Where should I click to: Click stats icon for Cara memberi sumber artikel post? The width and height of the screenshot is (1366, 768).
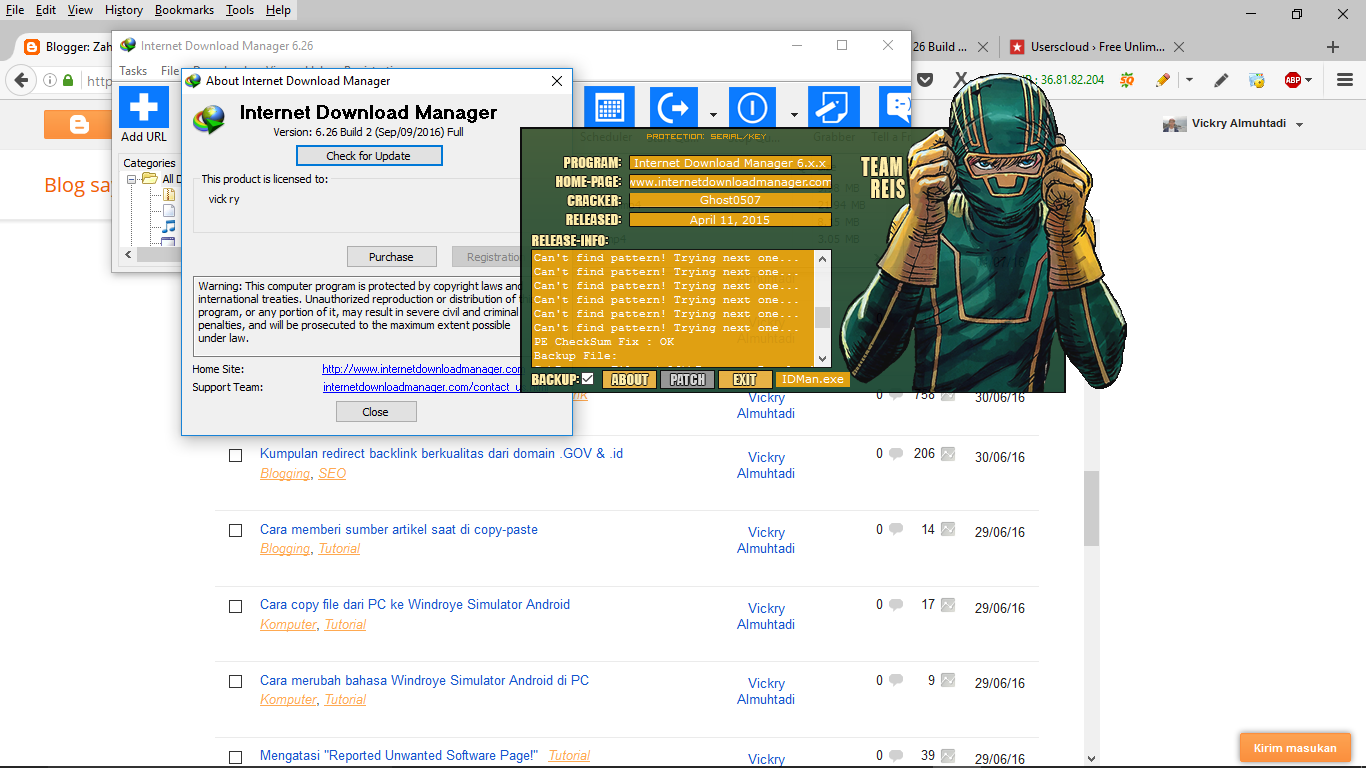[x=947, y=529]
